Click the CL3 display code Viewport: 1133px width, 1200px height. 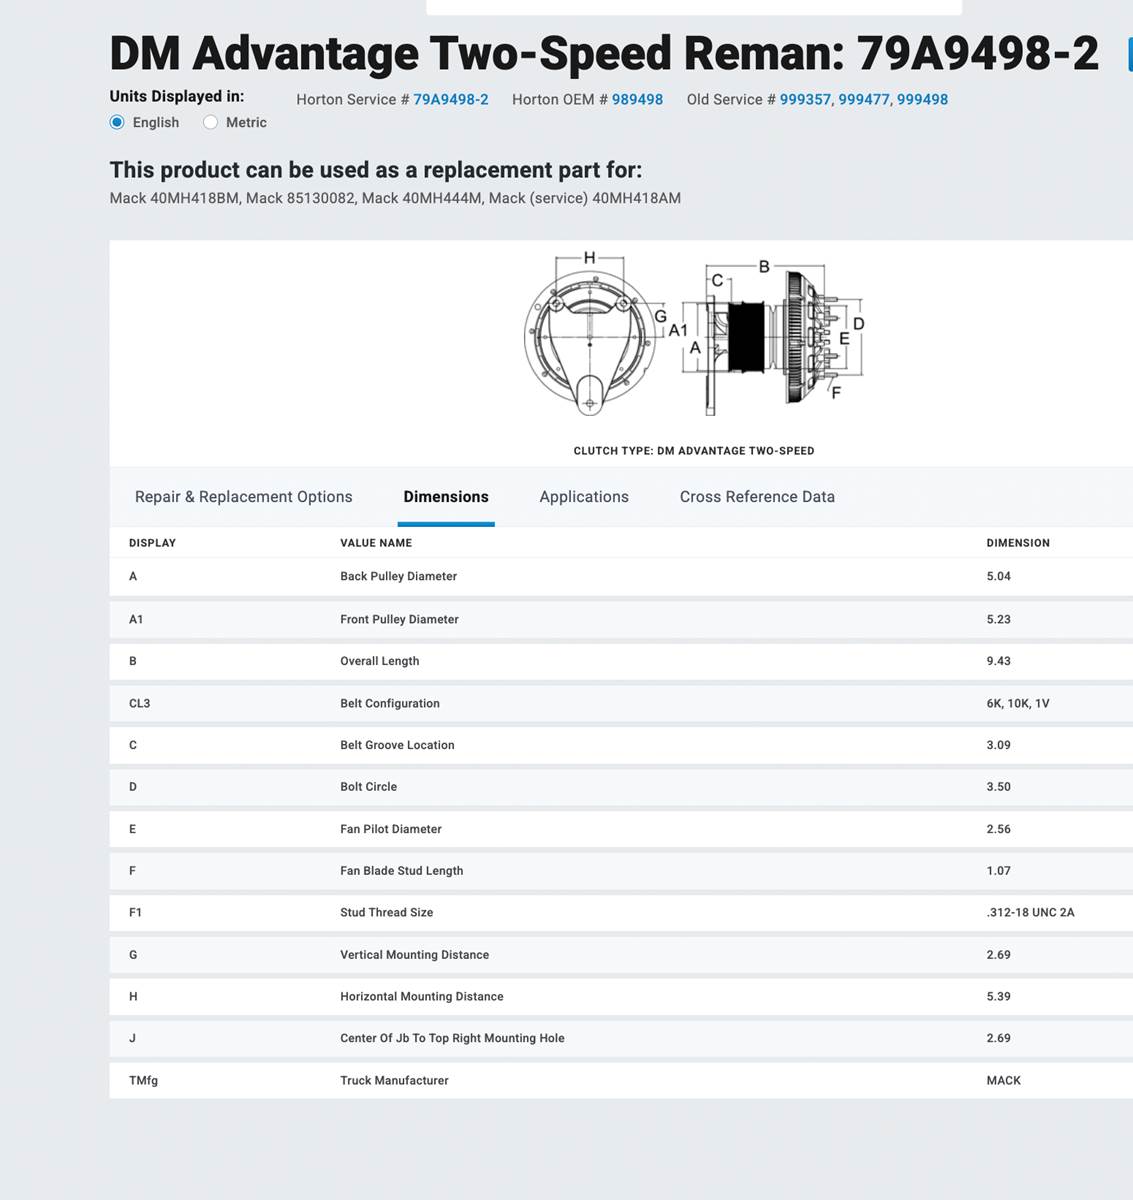[139, 703]
